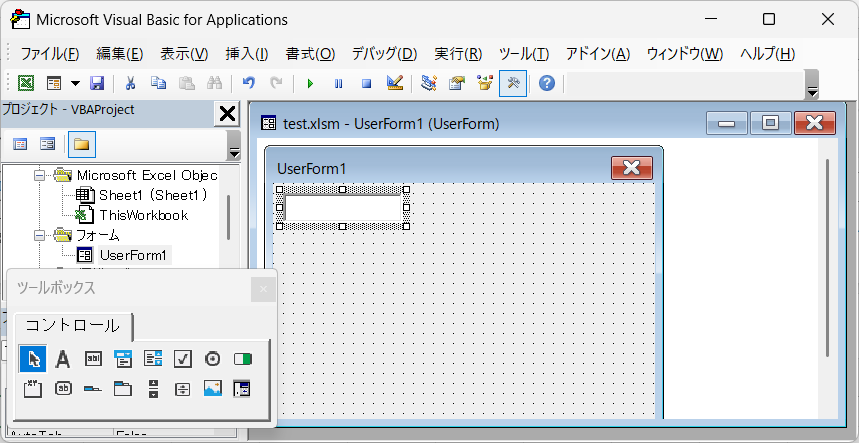Open the 書式(O) menu

310,54
